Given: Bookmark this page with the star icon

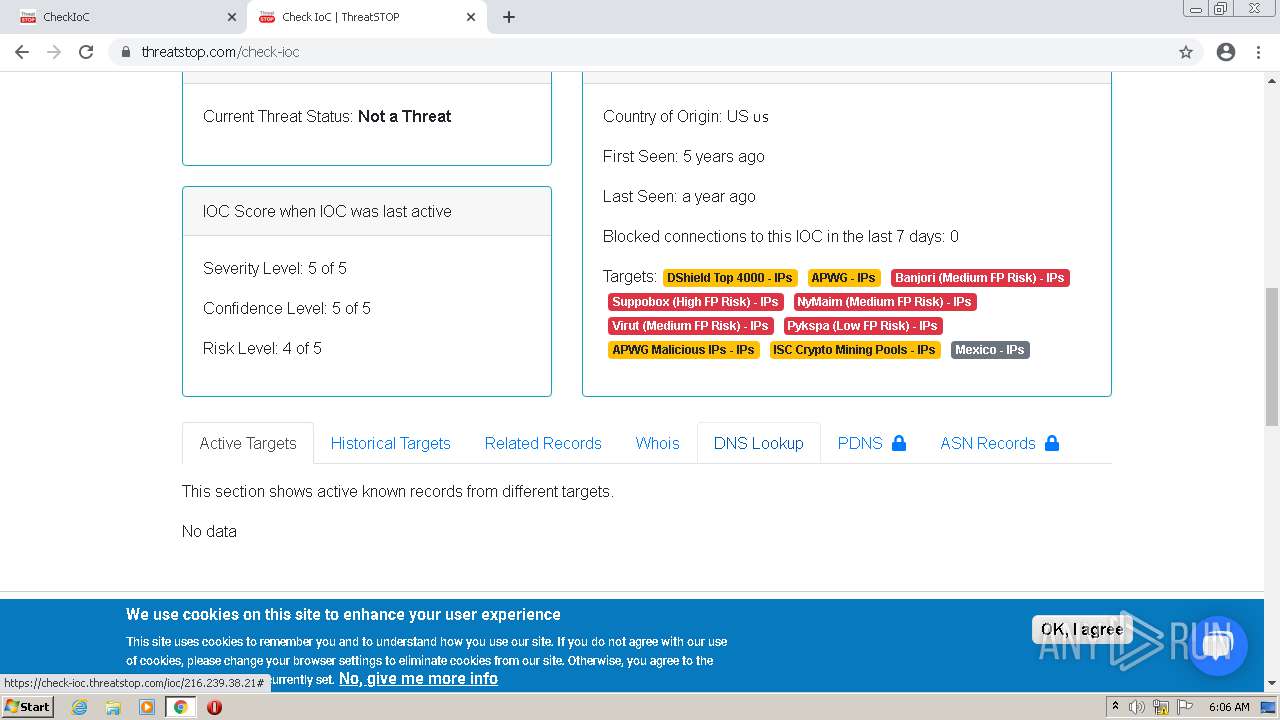Looking at the screenshot, I should [x=1186, y=52].
